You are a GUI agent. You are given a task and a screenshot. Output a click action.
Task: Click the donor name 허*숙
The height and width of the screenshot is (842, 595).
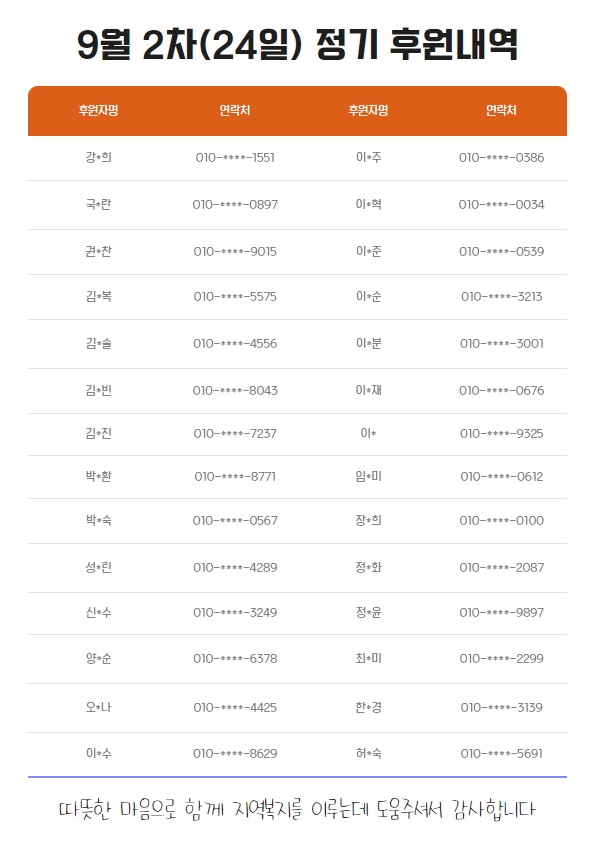pyautogui.click(x=368, y=753)
